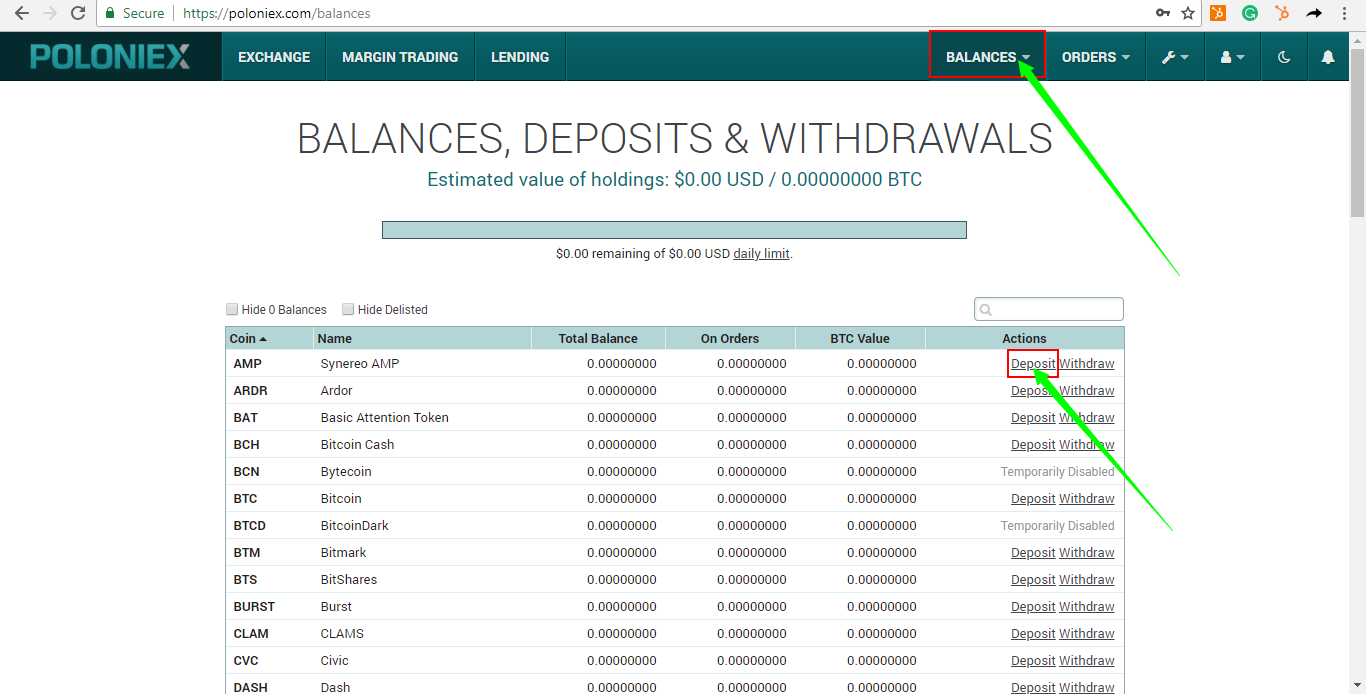
Task: Reload the page with refresh icon
Action: tap(78, 14)
